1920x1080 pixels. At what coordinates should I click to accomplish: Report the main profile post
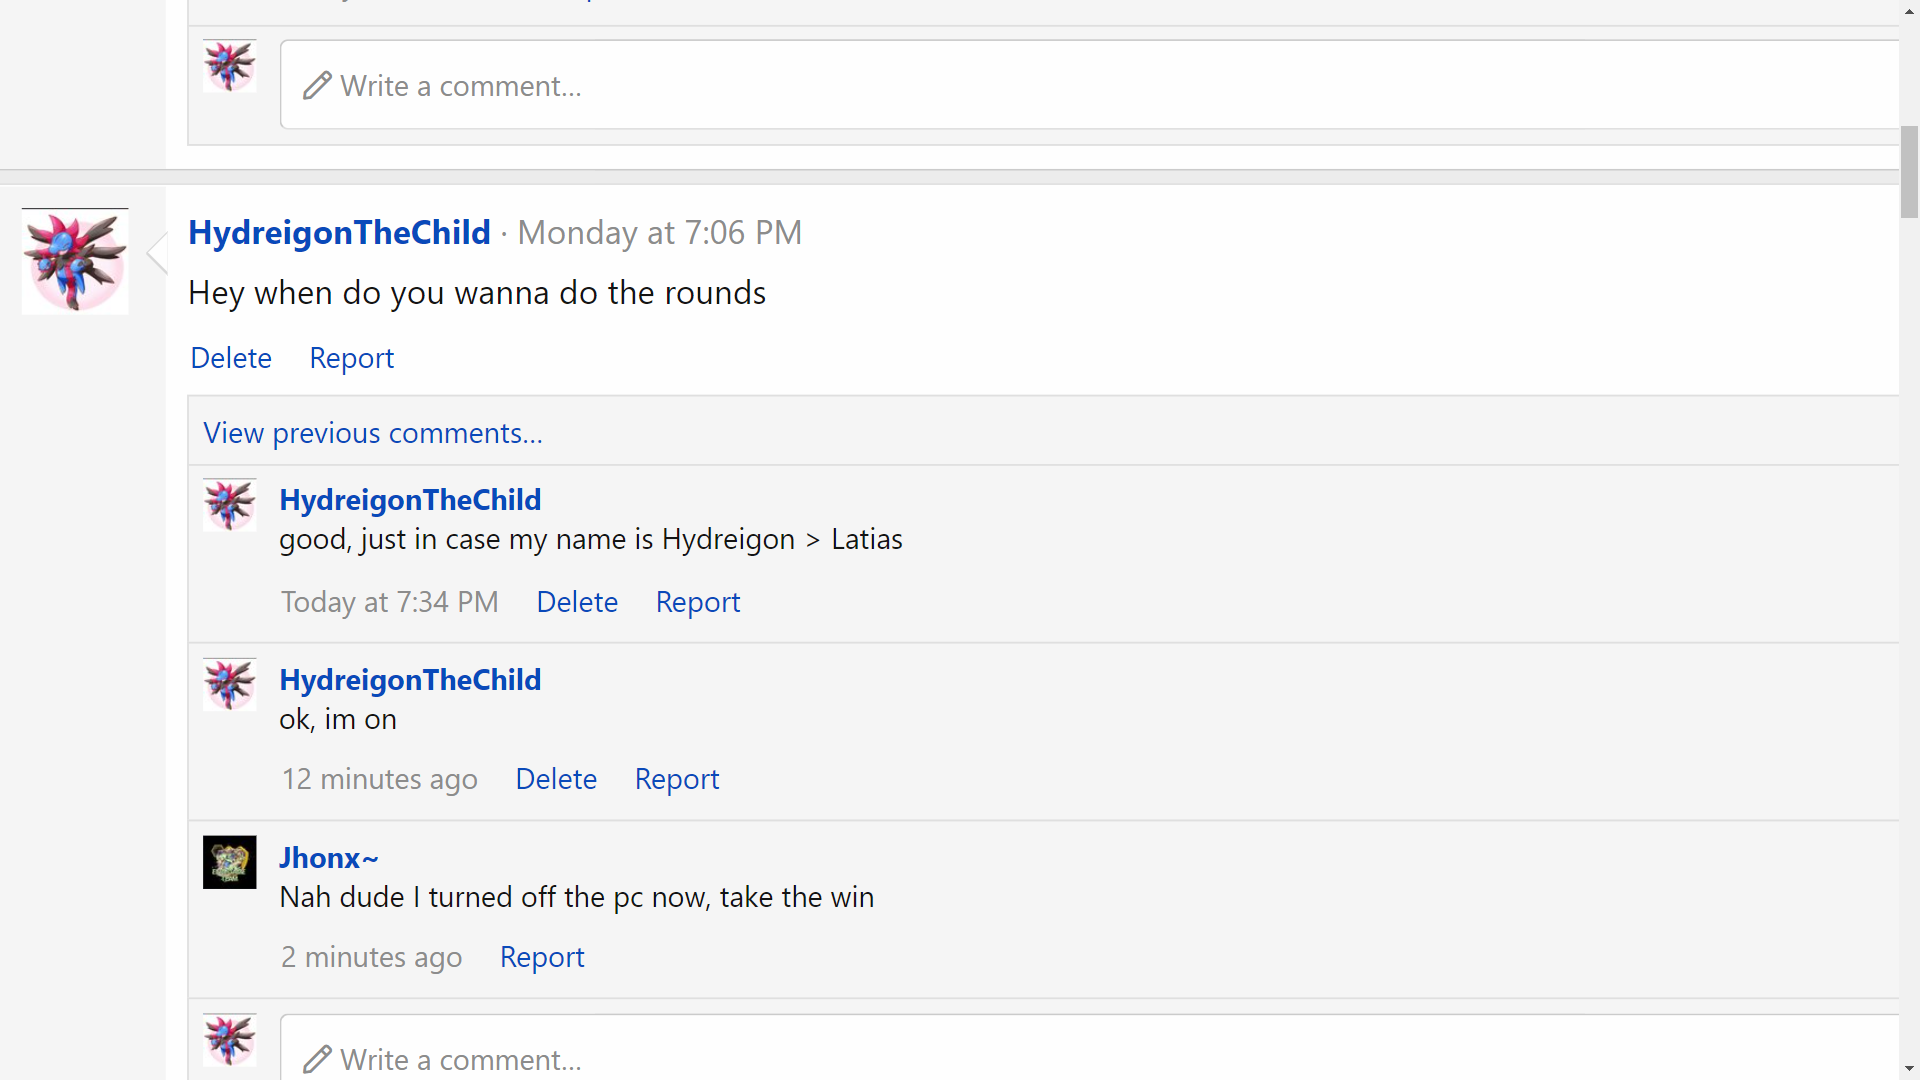(351, 358)
